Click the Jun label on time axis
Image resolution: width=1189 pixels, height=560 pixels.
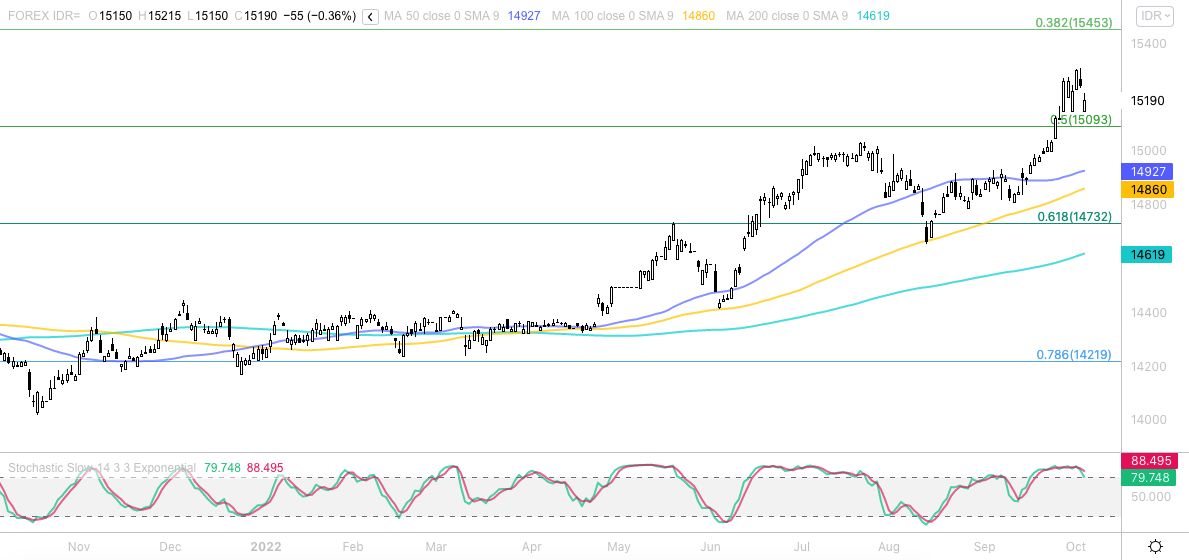click(711, 546)
